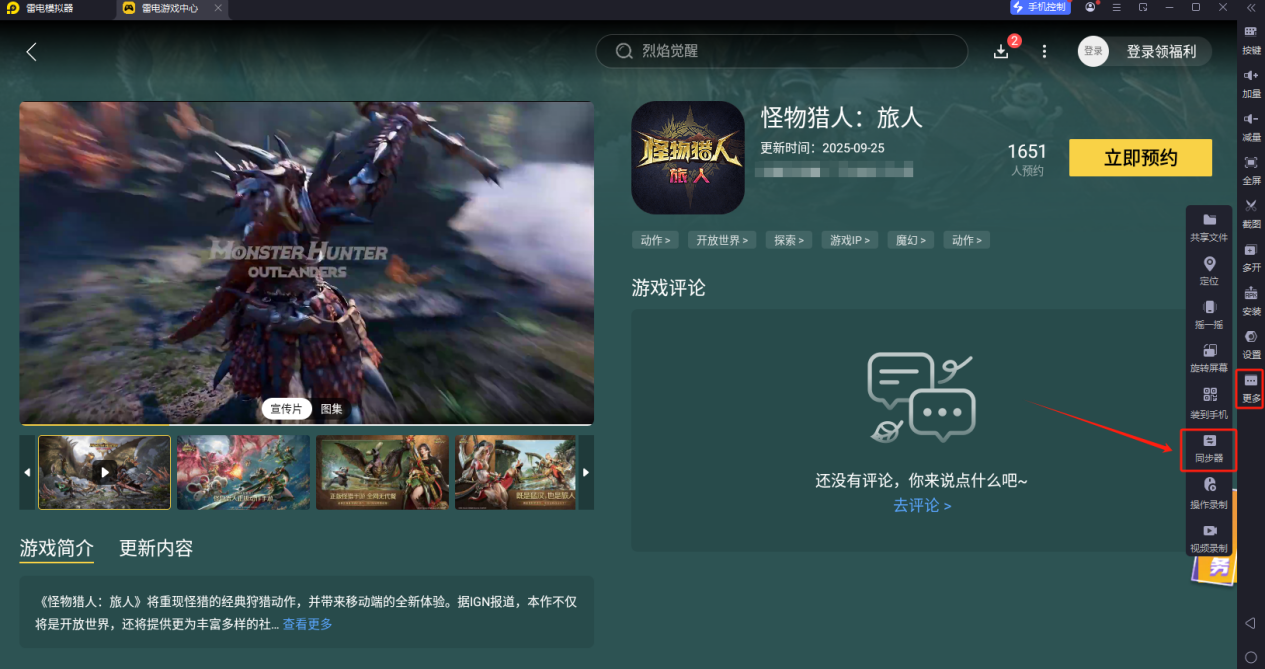This screenshot has height=669, width=1265.
Task: Open account profile icon in title bar
Action: click(x=1091, y=7)
